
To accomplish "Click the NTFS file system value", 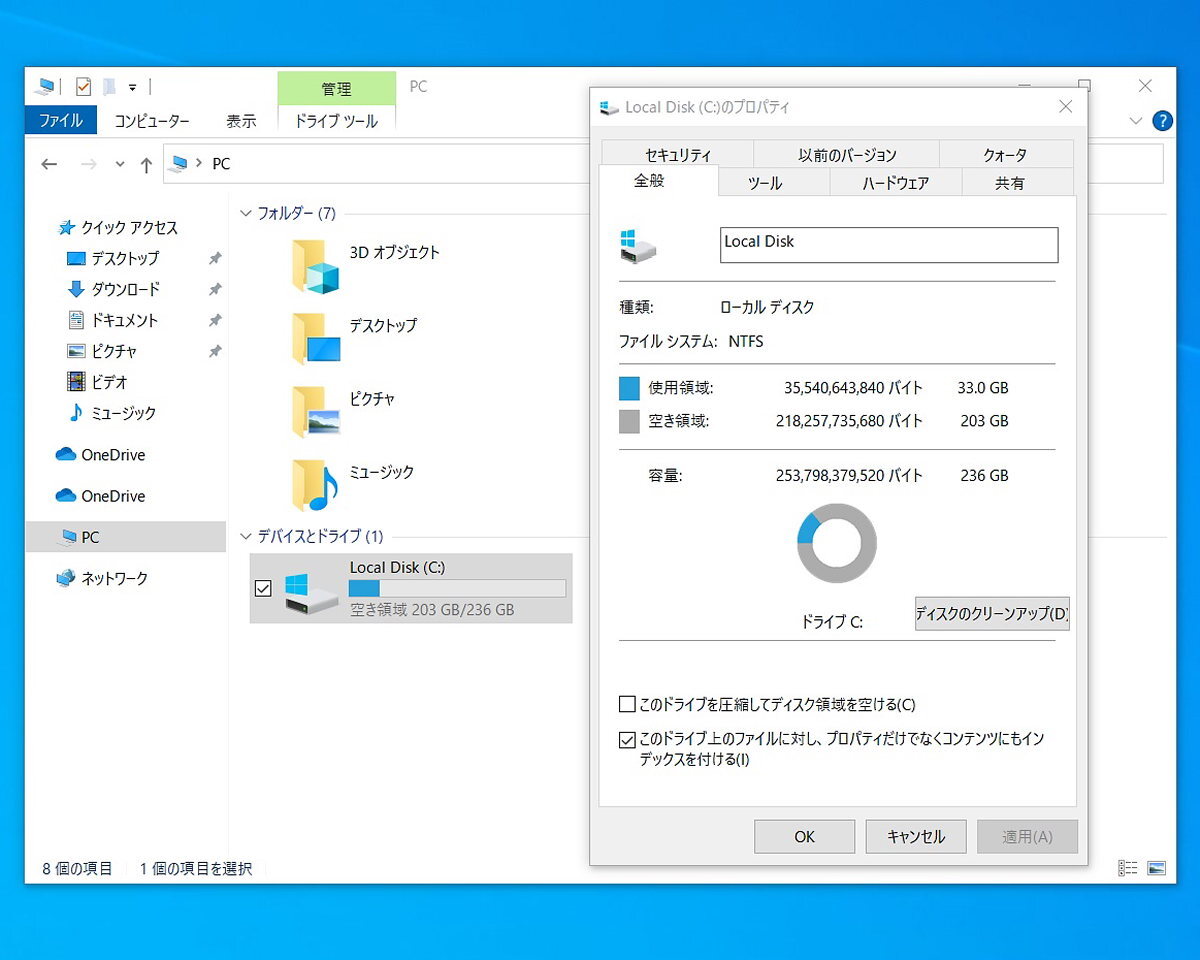I will click(x=745, y=341).
